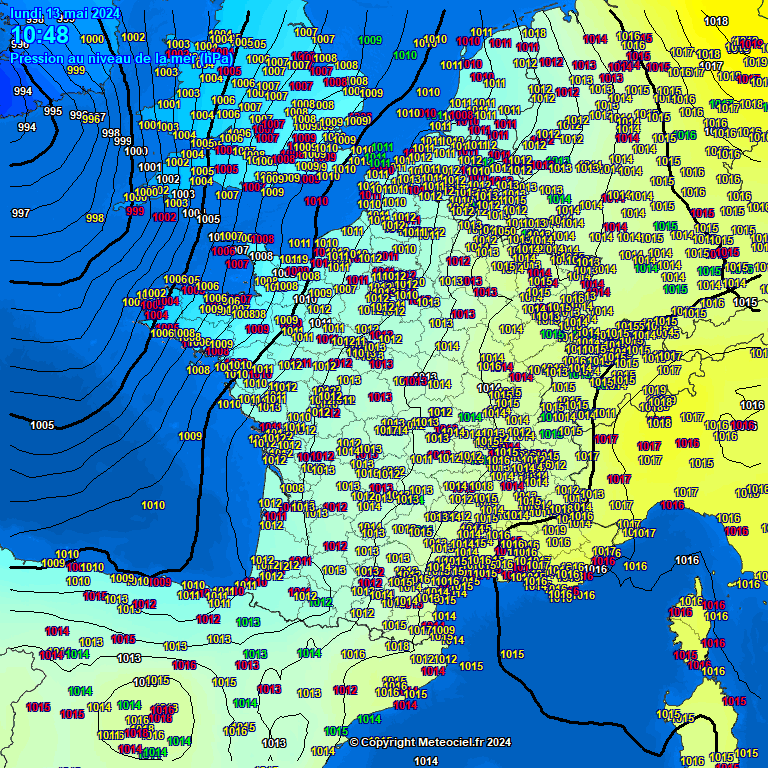This screenshot has height=768, width=768.
Task: Click the time label 10:48
Action: [40, 37]
